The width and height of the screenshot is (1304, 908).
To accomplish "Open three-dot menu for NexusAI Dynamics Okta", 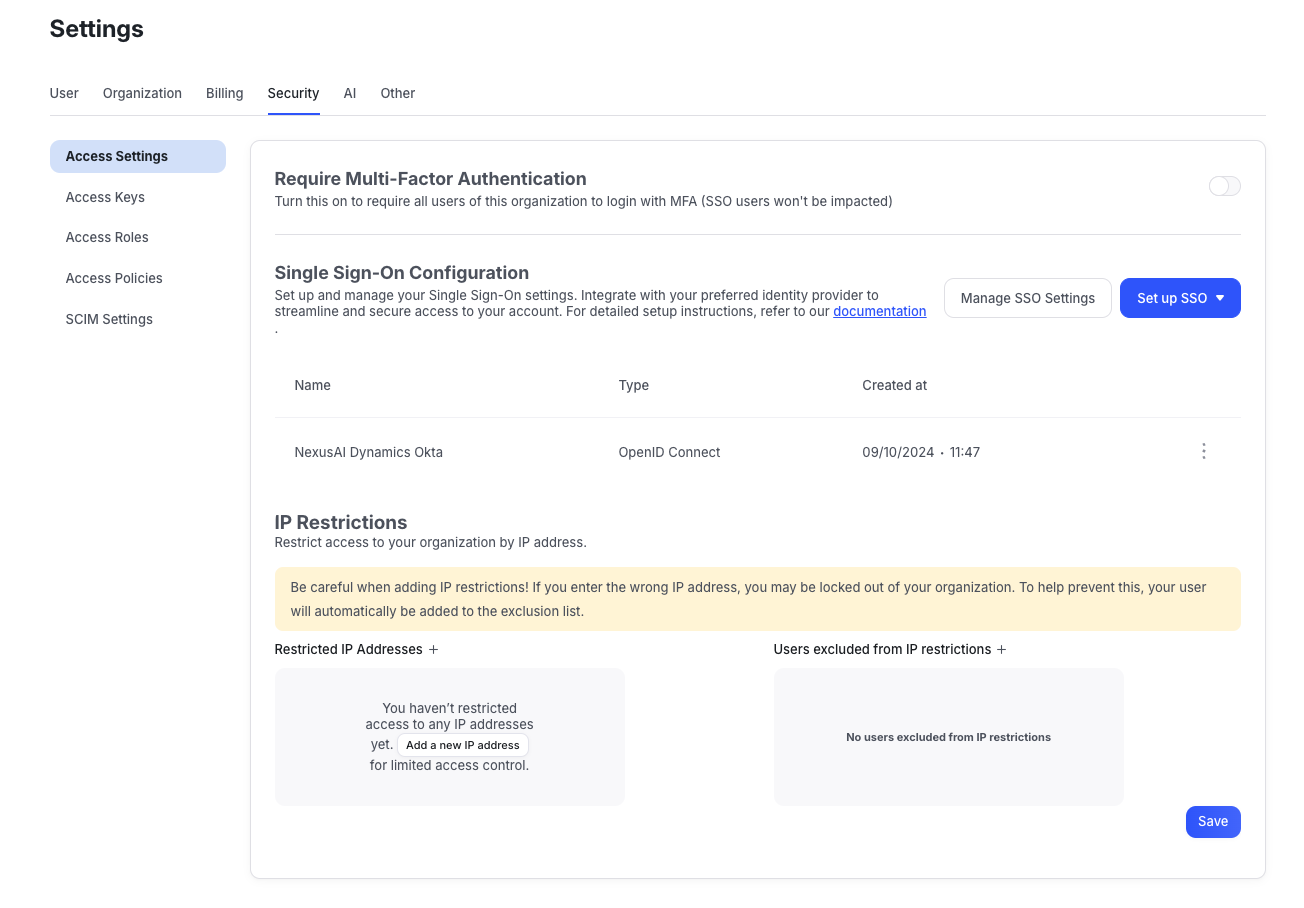I will pos(1203,452).
